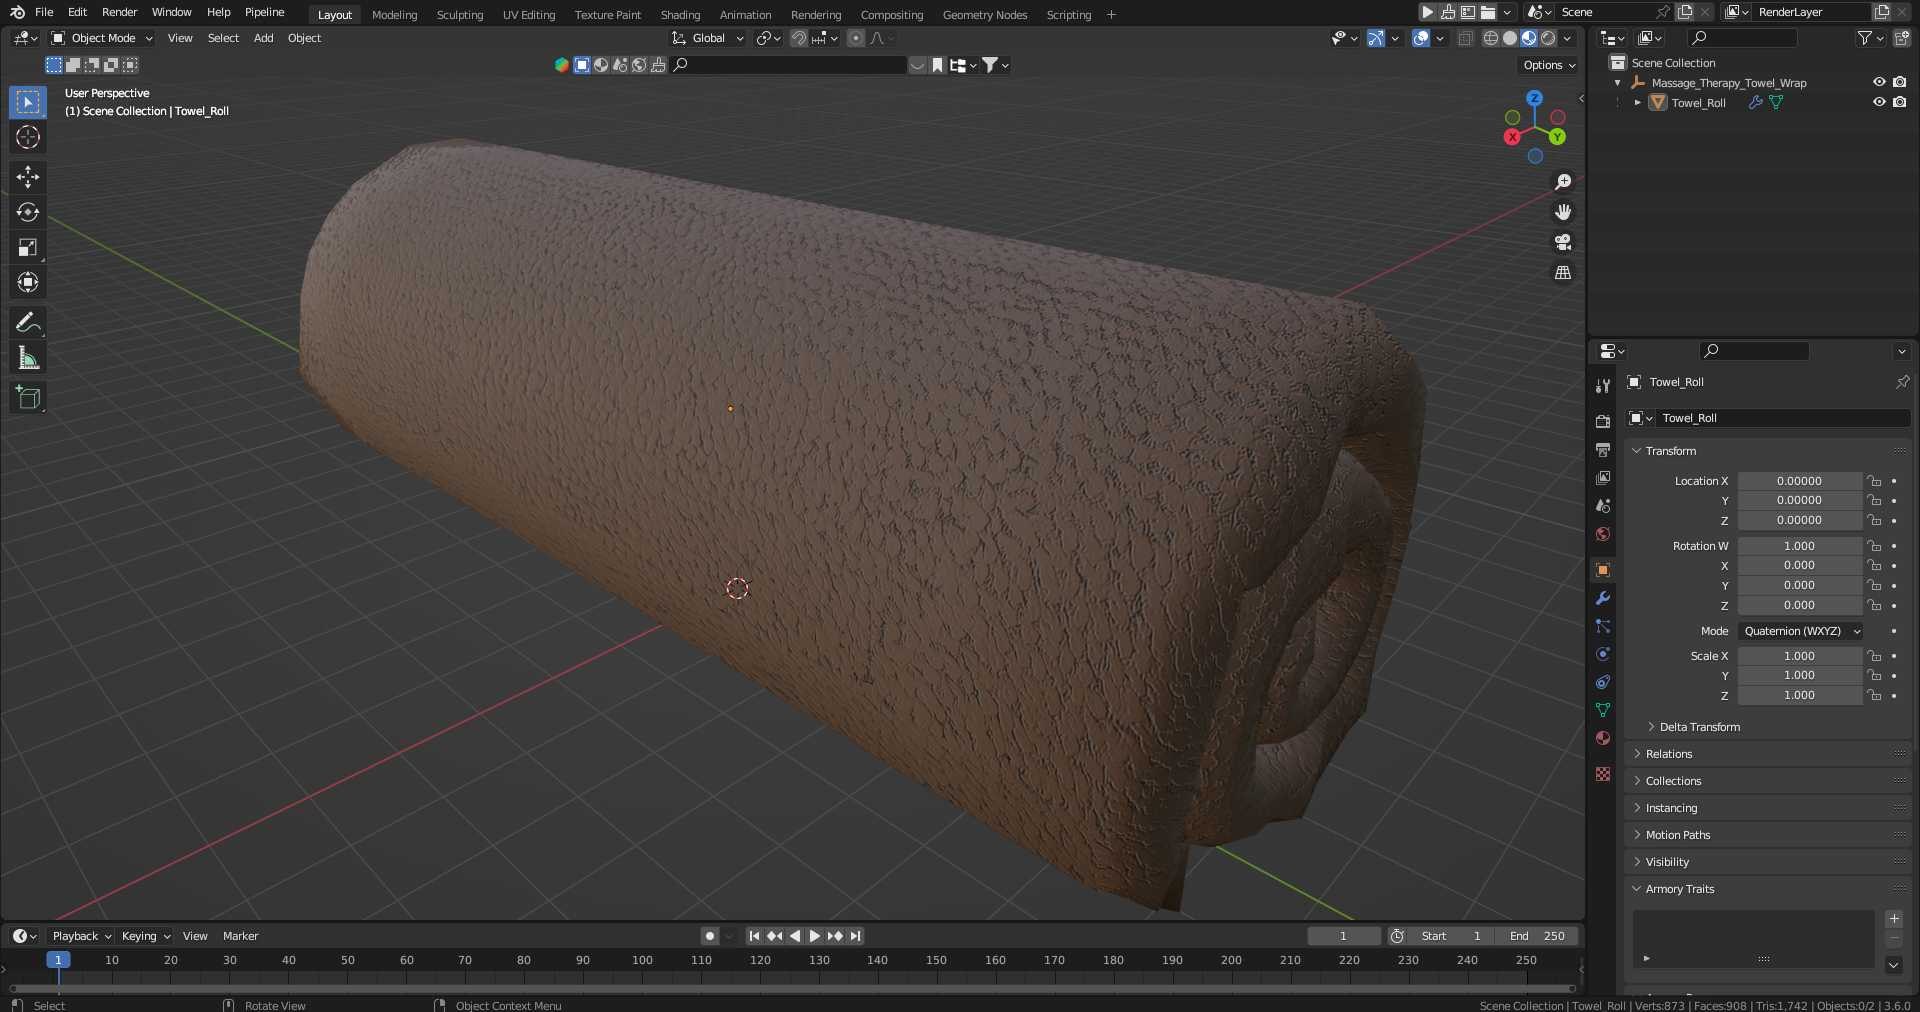Select the Measure tool
The height and width of the screenshot is (1012, 1920).
pyautogui.click(x=28, y=358)
